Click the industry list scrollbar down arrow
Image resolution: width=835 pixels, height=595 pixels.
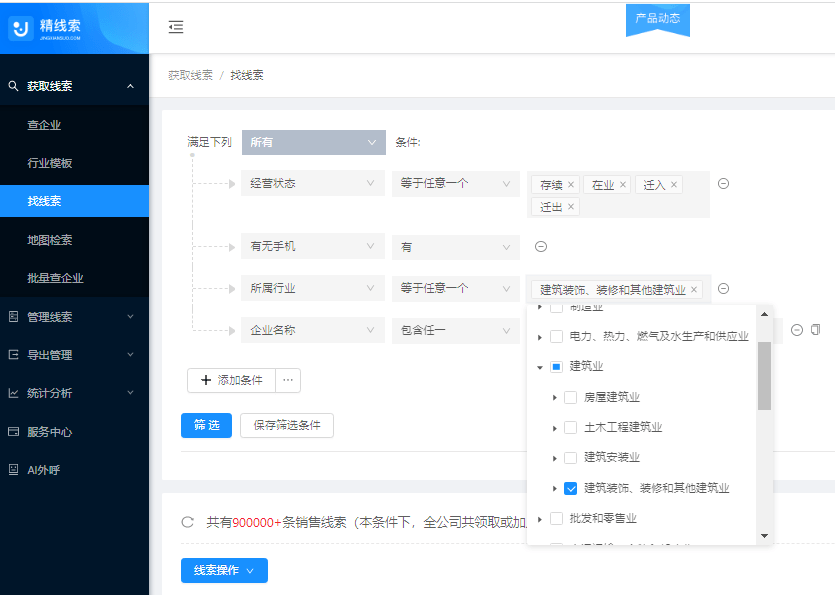click(x=764, y=536)
